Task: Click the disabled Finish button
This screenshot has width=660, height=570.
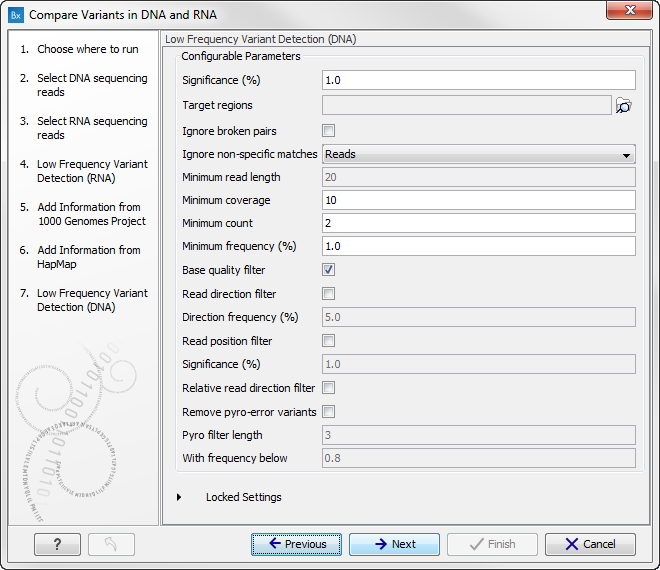Action: point(492,544)
